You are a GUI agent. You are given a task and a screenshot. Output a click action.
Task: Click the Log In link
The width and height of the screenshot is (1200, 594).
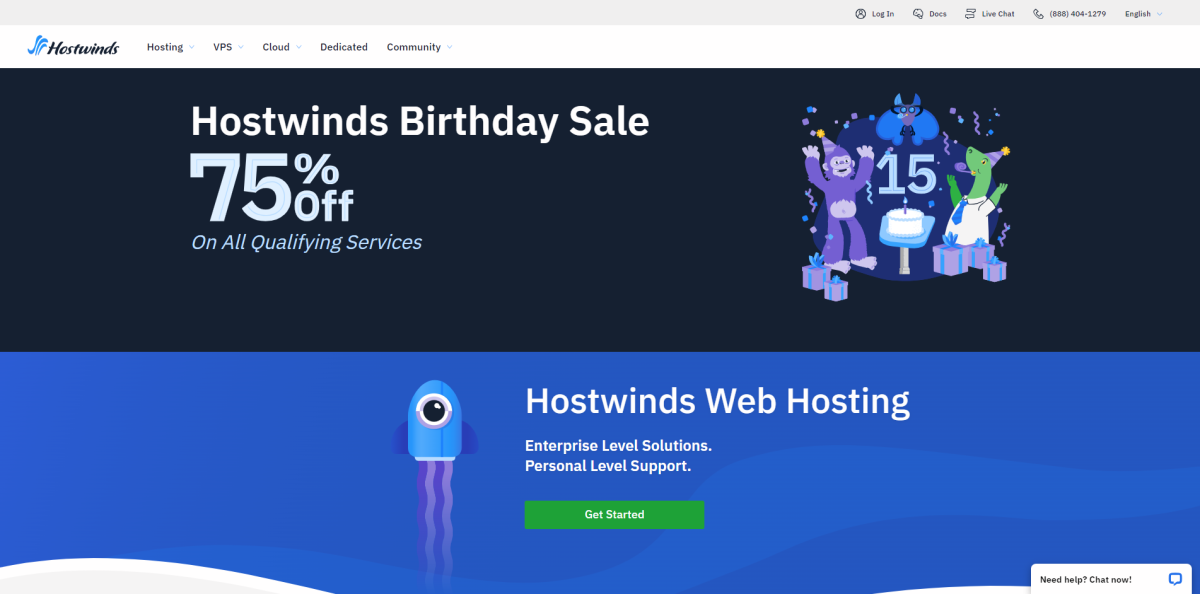883,14
